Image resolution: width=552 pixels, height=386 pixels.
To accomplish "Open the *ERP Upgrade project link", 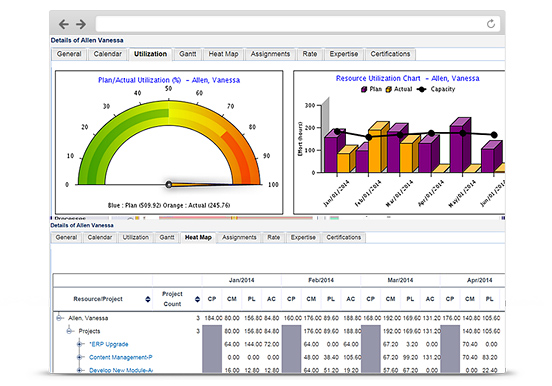I will coord(109,344).
